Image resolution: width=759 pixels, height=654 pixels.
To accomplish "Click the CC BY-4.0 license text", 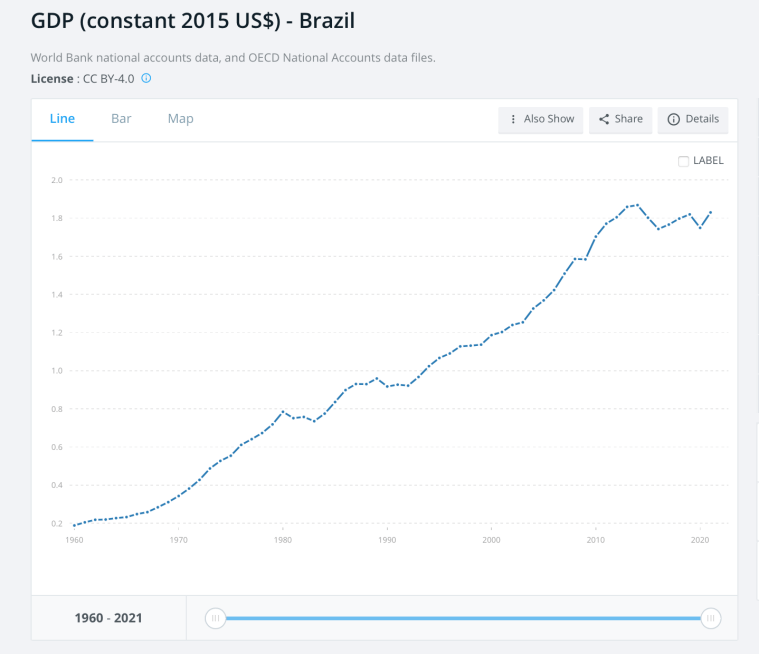I will [108, 79].
